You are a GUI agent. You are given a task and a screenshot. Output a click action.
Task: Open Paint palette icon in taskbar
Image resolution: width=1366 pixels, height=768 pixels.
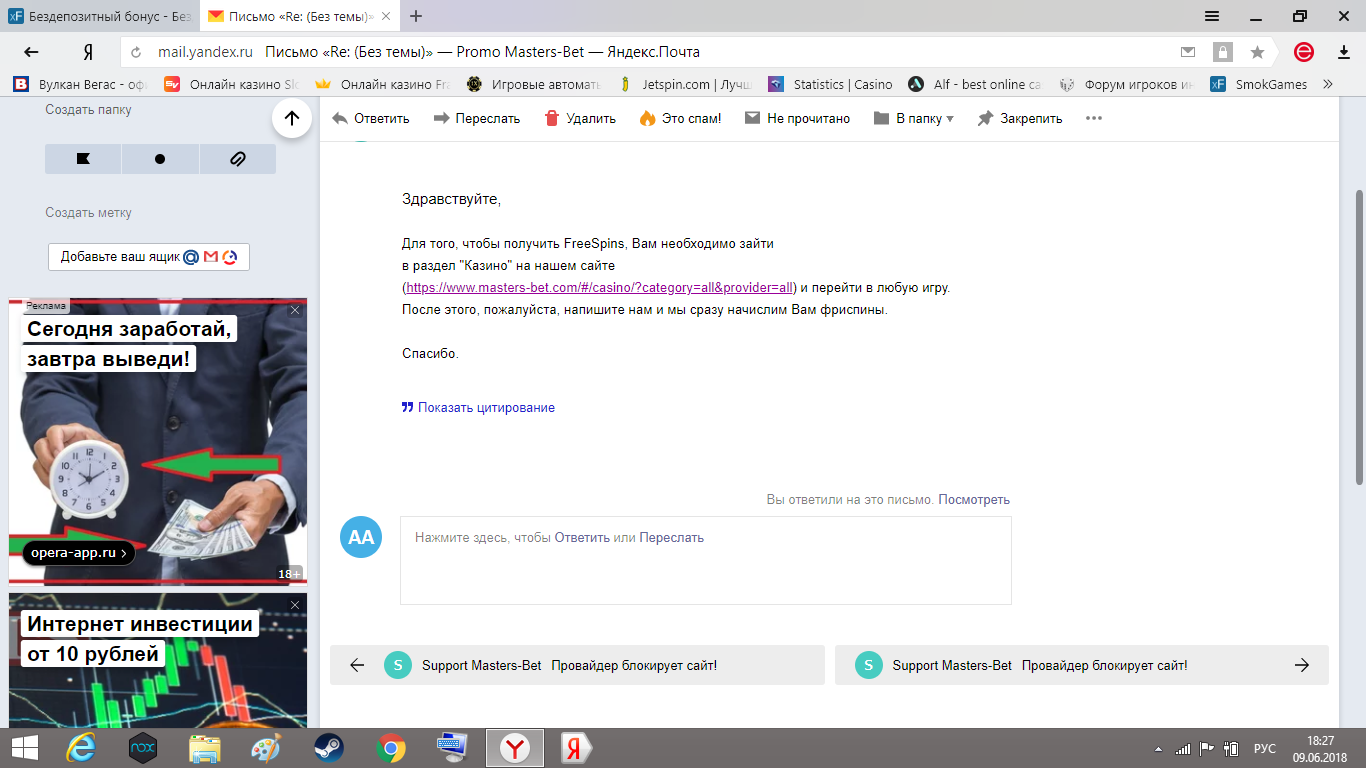click(267, 748)
